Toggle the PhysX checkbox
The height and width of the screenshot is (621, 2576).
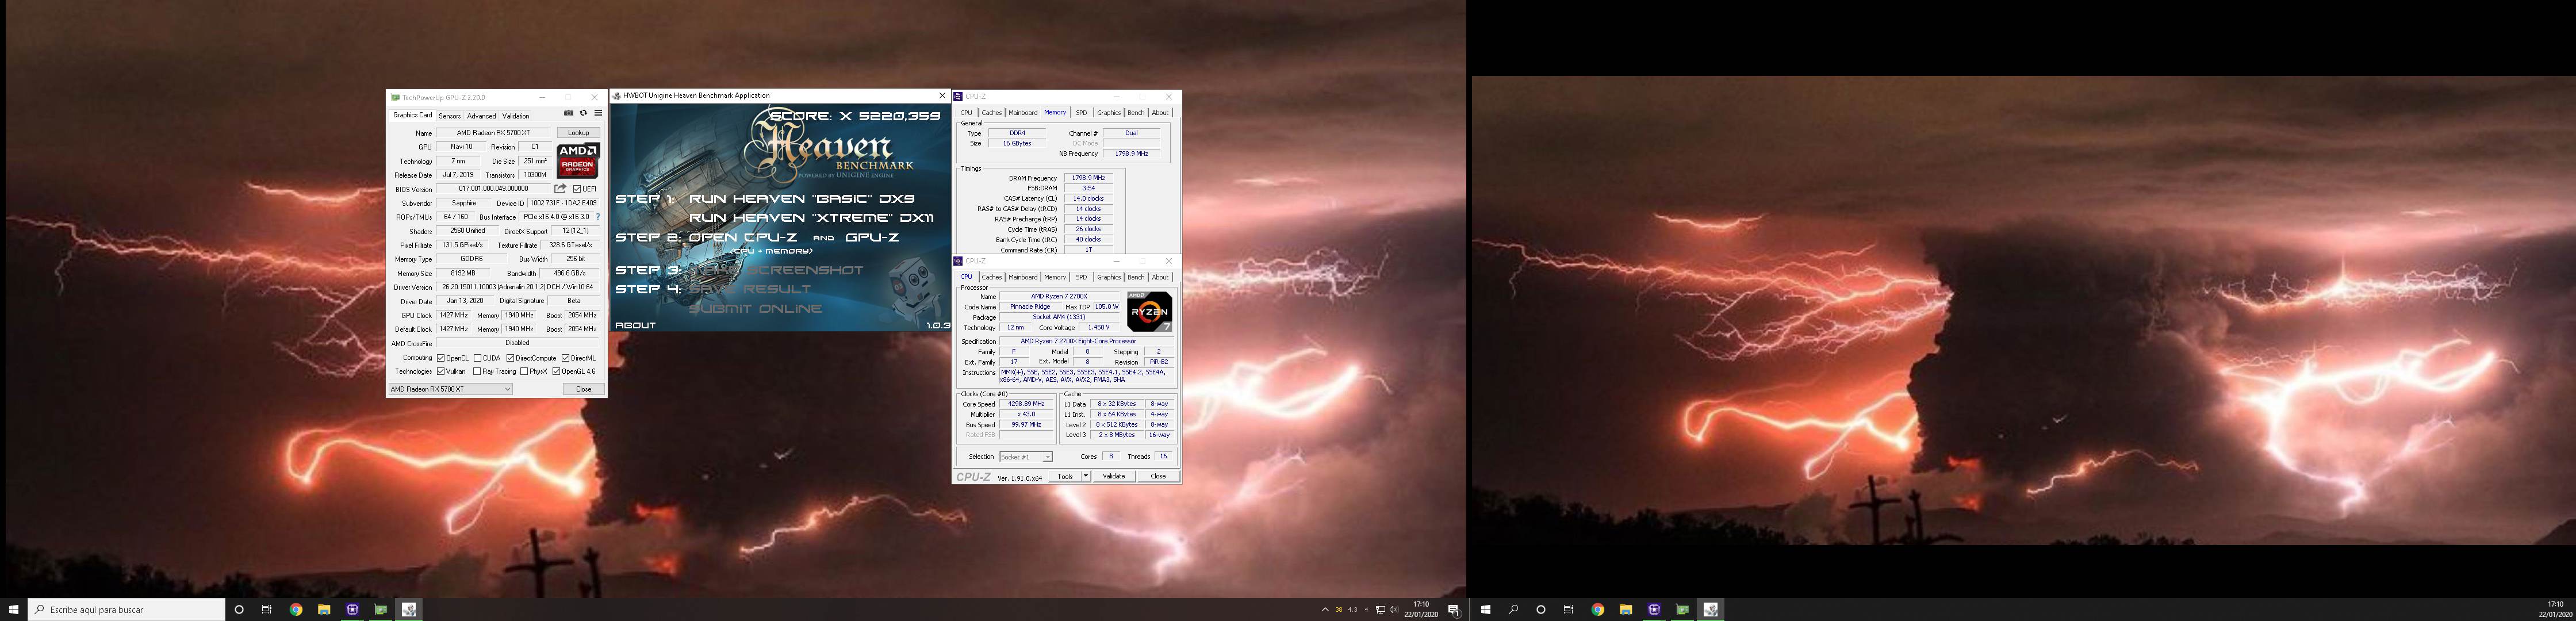point(524,372)
